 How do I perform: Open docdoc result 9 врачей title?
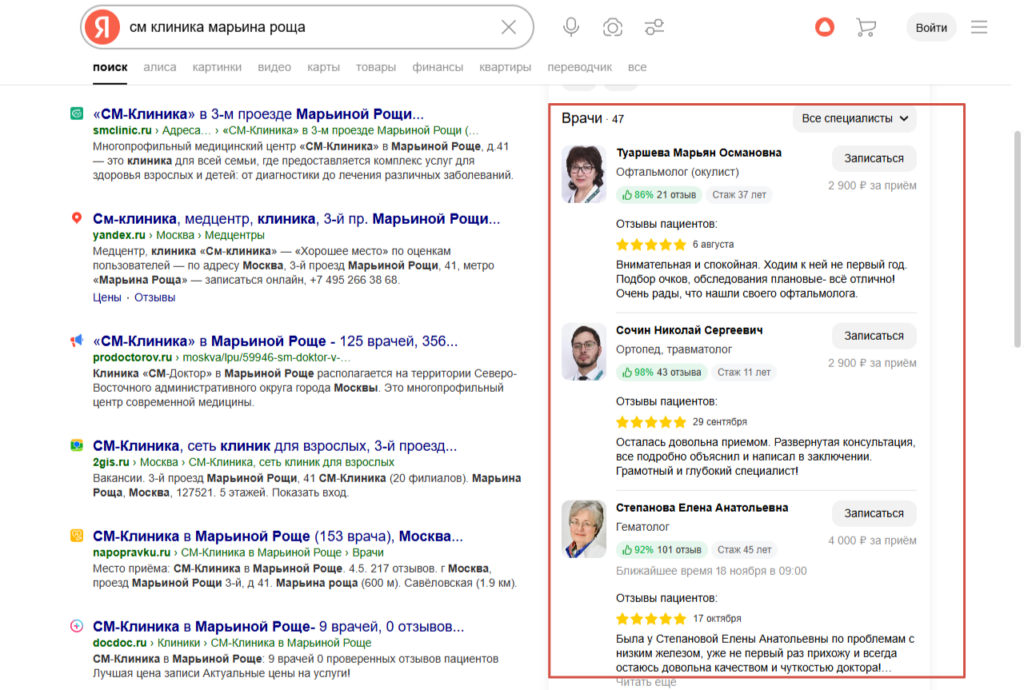pos(278,627)
